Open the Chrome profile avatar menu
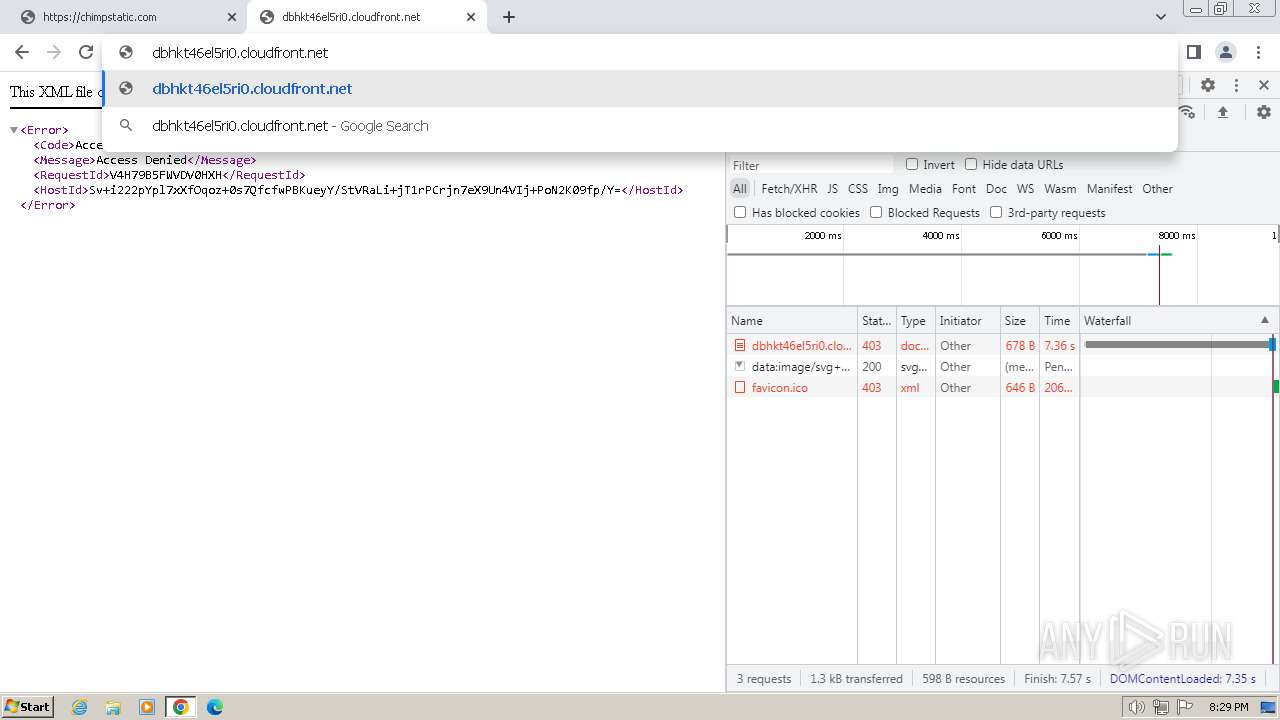 (x=1225, y=52)
